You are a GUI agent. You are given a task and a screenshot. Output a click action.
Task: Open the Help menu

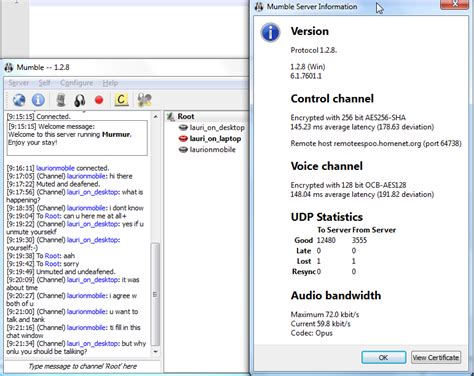110,83
